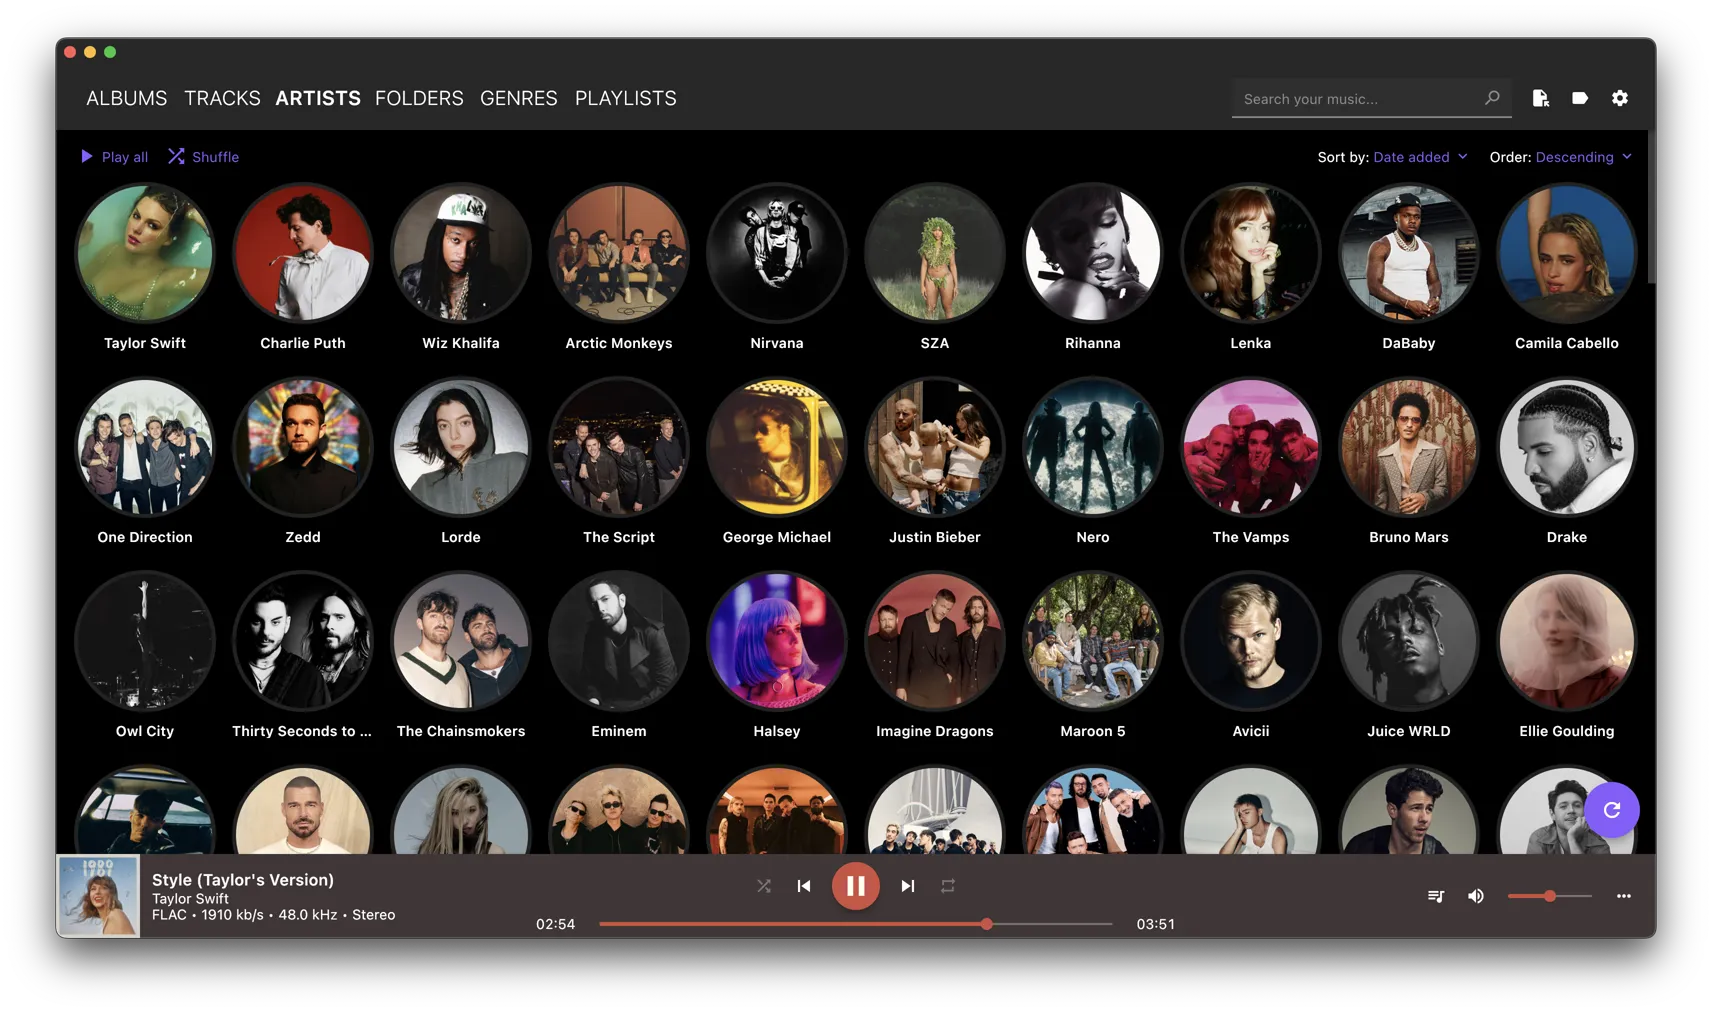This screenshot has width=1712, height=1012.
Task: Switch to the ALBUMS tab
Action: tap(126, 98)
